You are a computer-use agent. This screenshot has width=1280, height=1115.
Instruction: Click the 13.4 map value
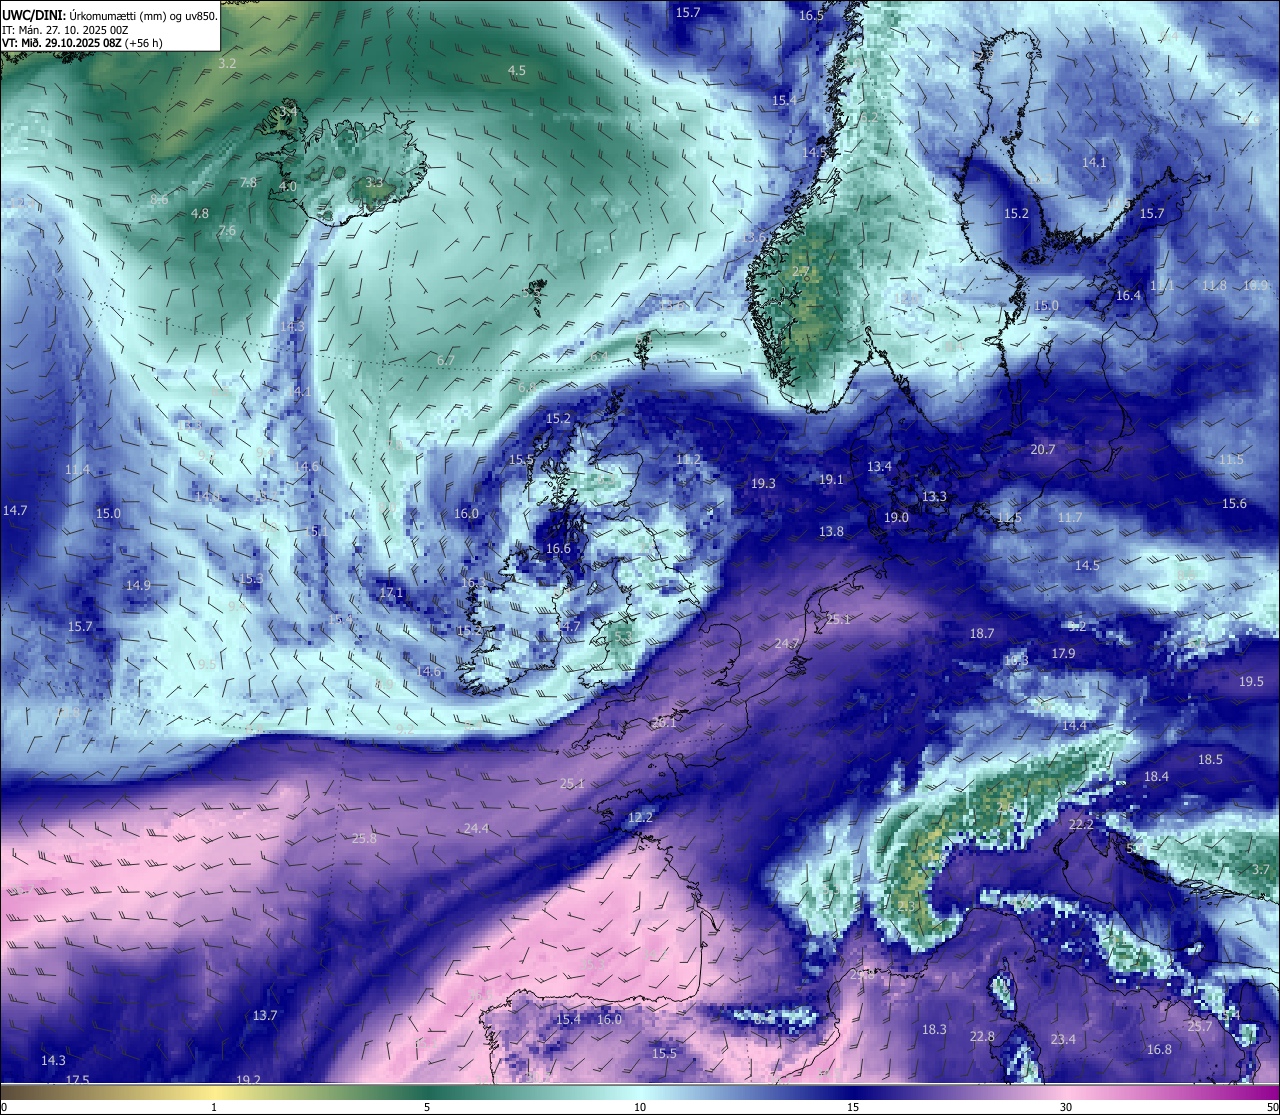tap(879, 467)
